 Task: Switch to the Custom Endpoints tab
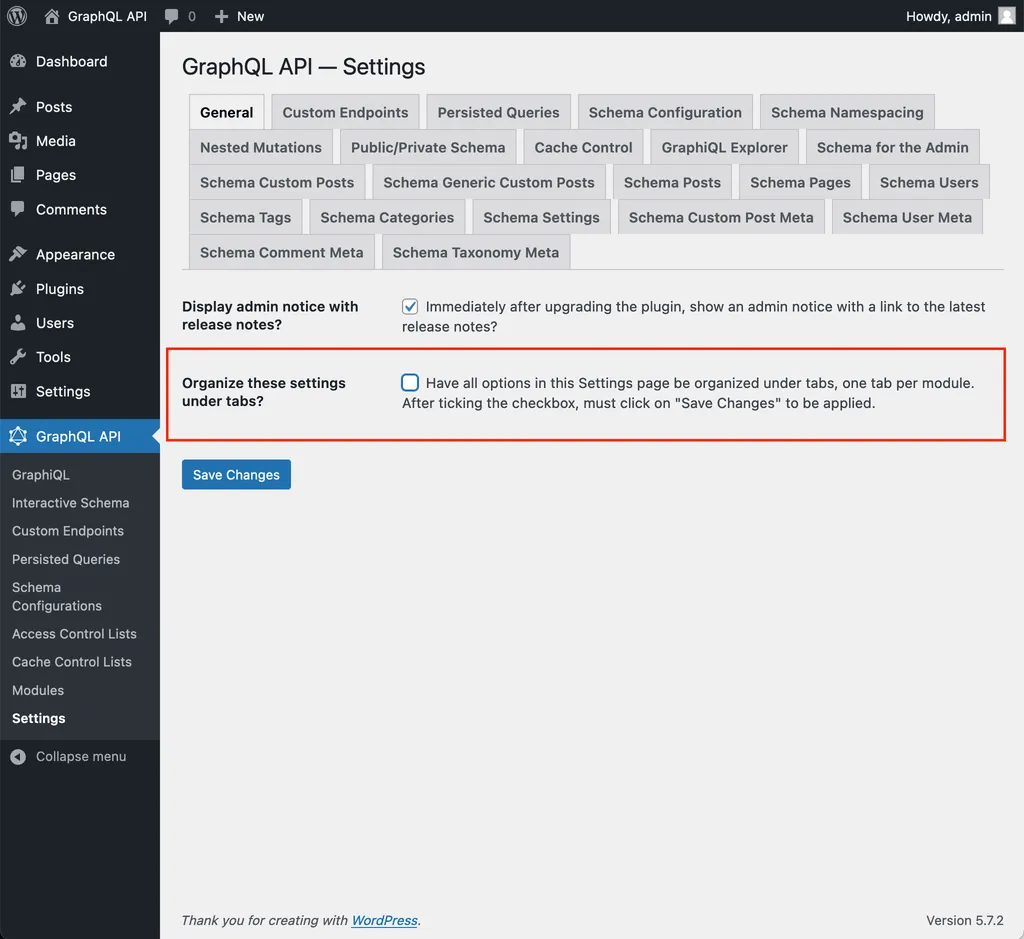345,112
